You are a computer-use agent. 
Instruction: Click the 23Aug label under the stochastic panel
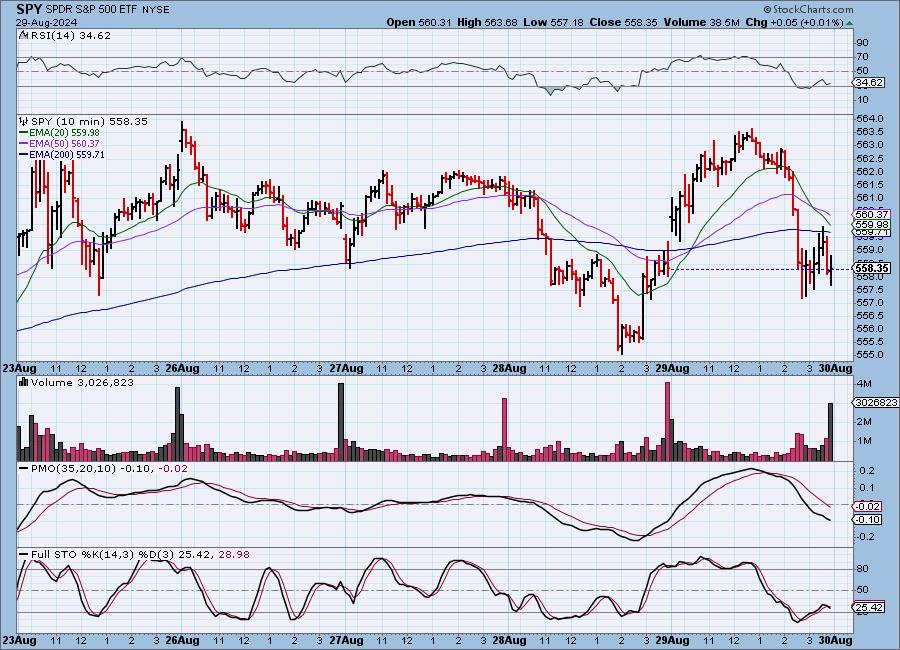(x=19, y=640)
